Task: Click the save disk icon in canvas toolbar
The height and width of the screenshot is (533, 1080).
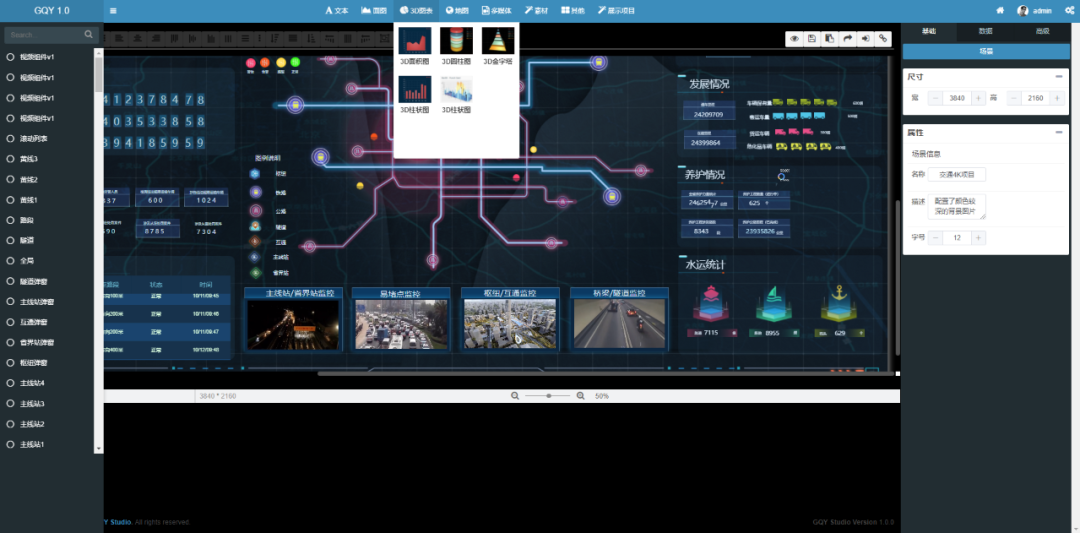Action: (x=812, y=39)
